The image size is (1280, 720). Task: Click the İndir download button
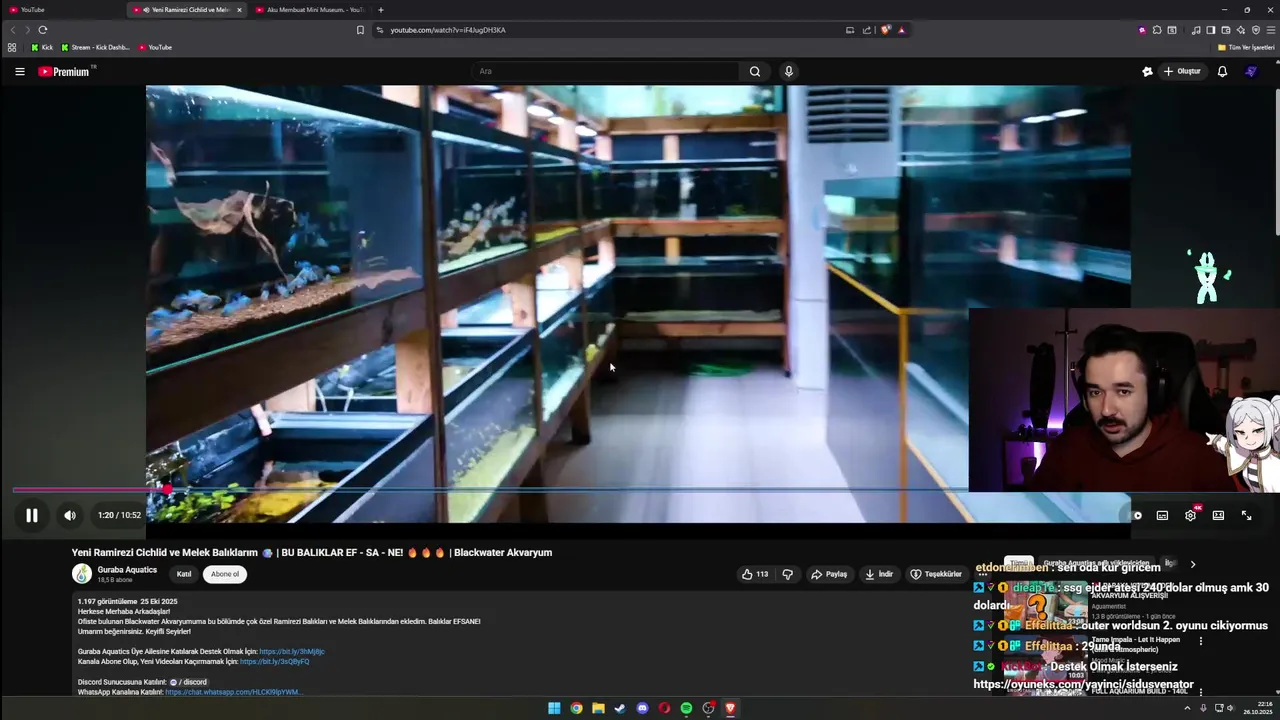[x=879, y=574]
